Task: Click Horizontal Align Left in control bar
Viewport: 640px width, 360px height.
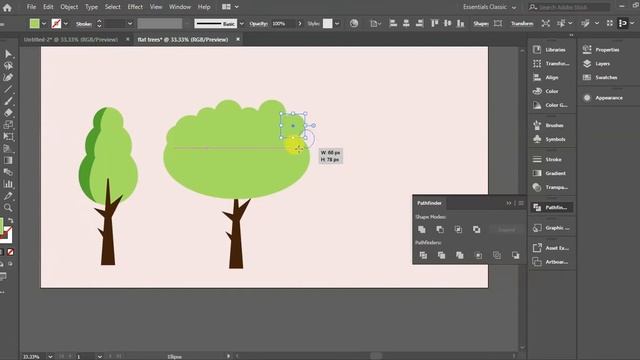Action: point(393,23)
